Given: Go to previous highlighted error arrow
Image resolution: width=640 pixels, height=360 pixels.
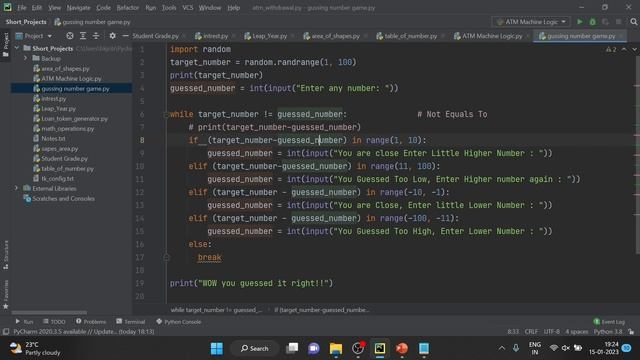Looking at the screenshot, I should [624, 49].
